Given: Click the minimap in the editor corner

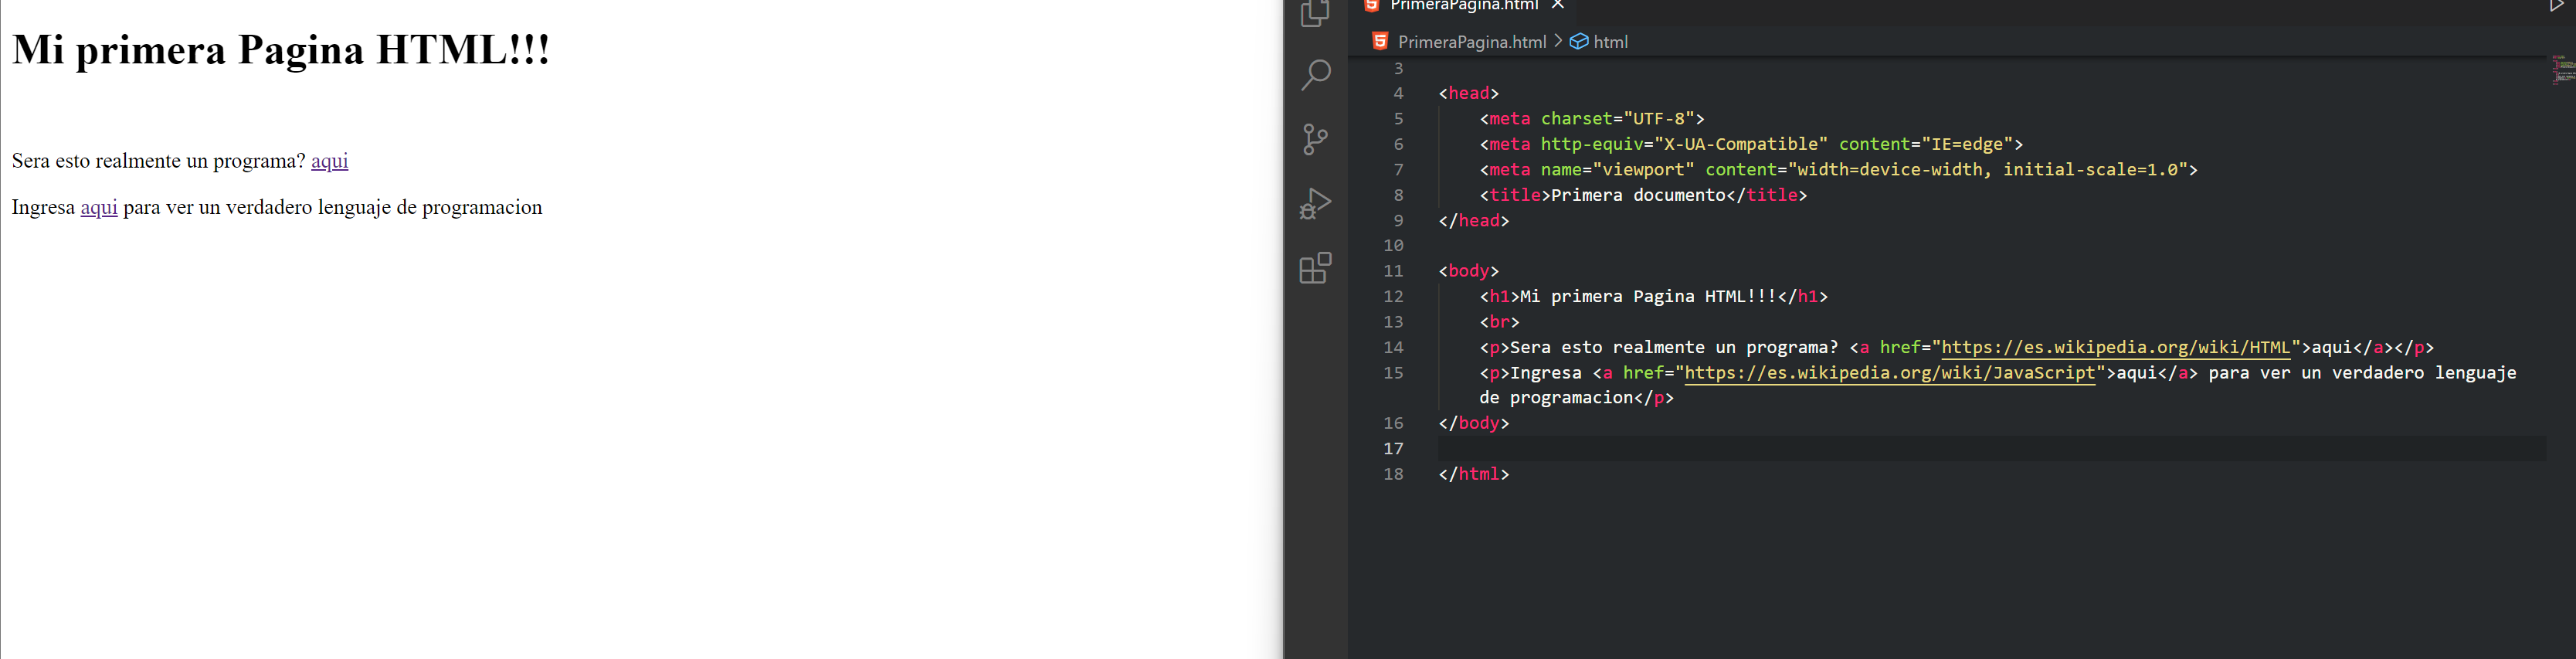Looking at the screenshot, I should pos(2561,70).
